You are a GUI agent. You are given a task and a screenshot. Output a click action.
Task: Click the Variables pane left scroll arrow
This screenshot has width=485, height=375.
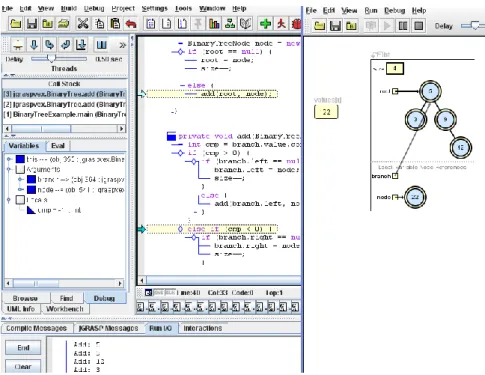pos(8,283)
